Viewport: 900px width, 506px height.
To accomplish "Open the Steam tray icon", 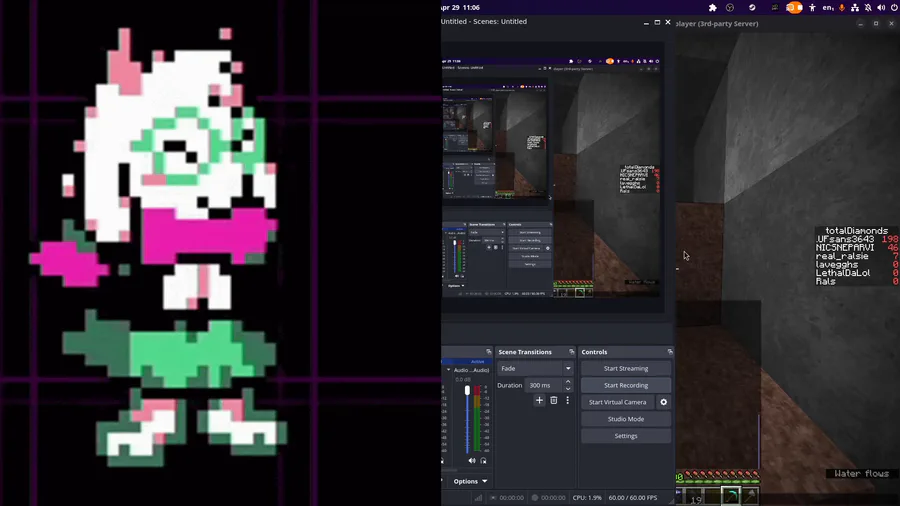I will pos(752,7).
